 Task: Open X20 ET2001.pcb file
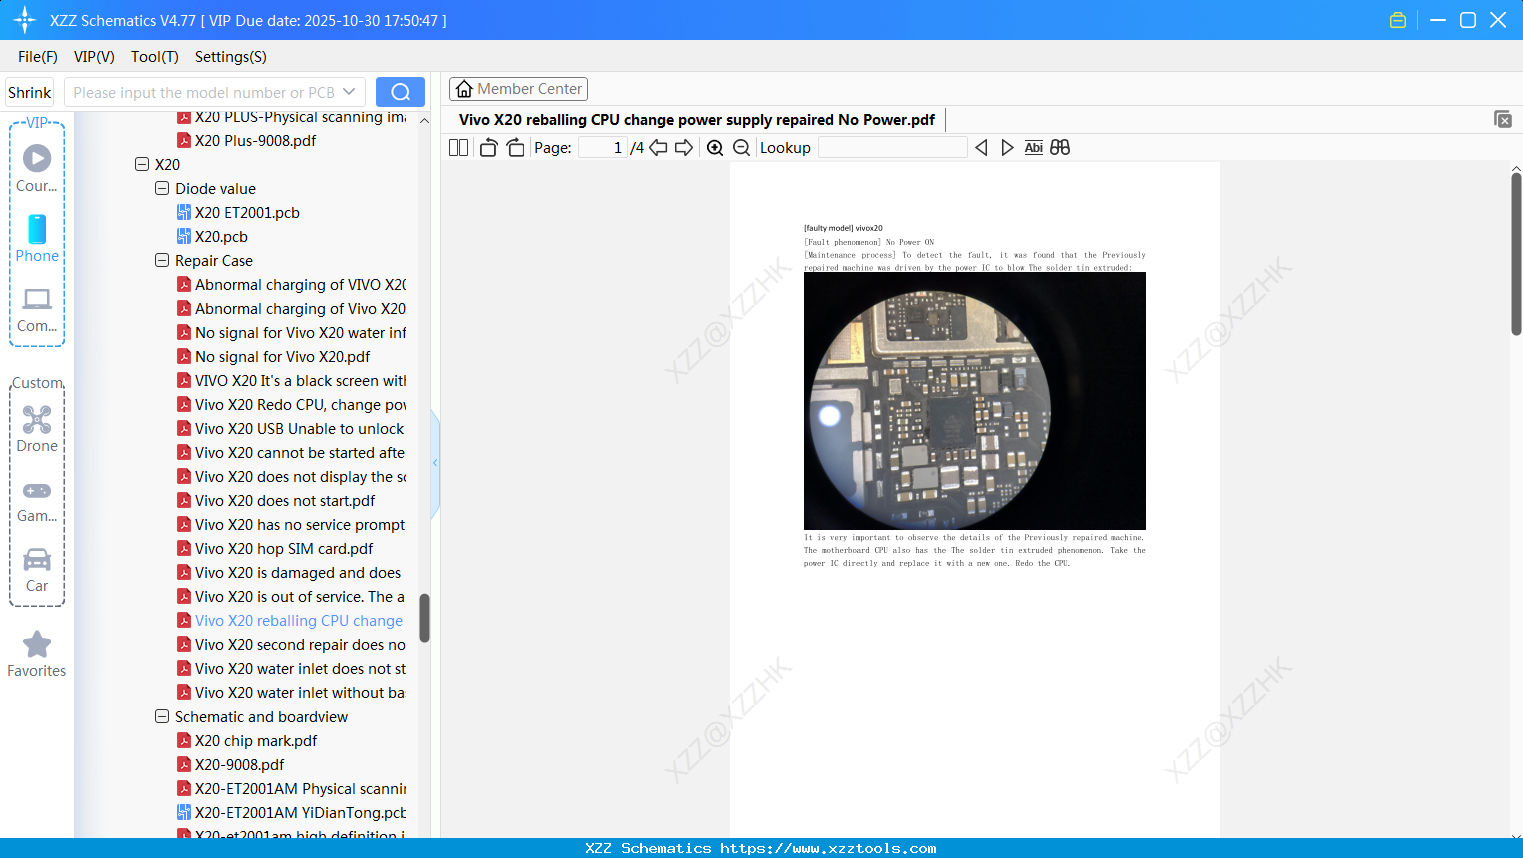[x=247, y=212]
